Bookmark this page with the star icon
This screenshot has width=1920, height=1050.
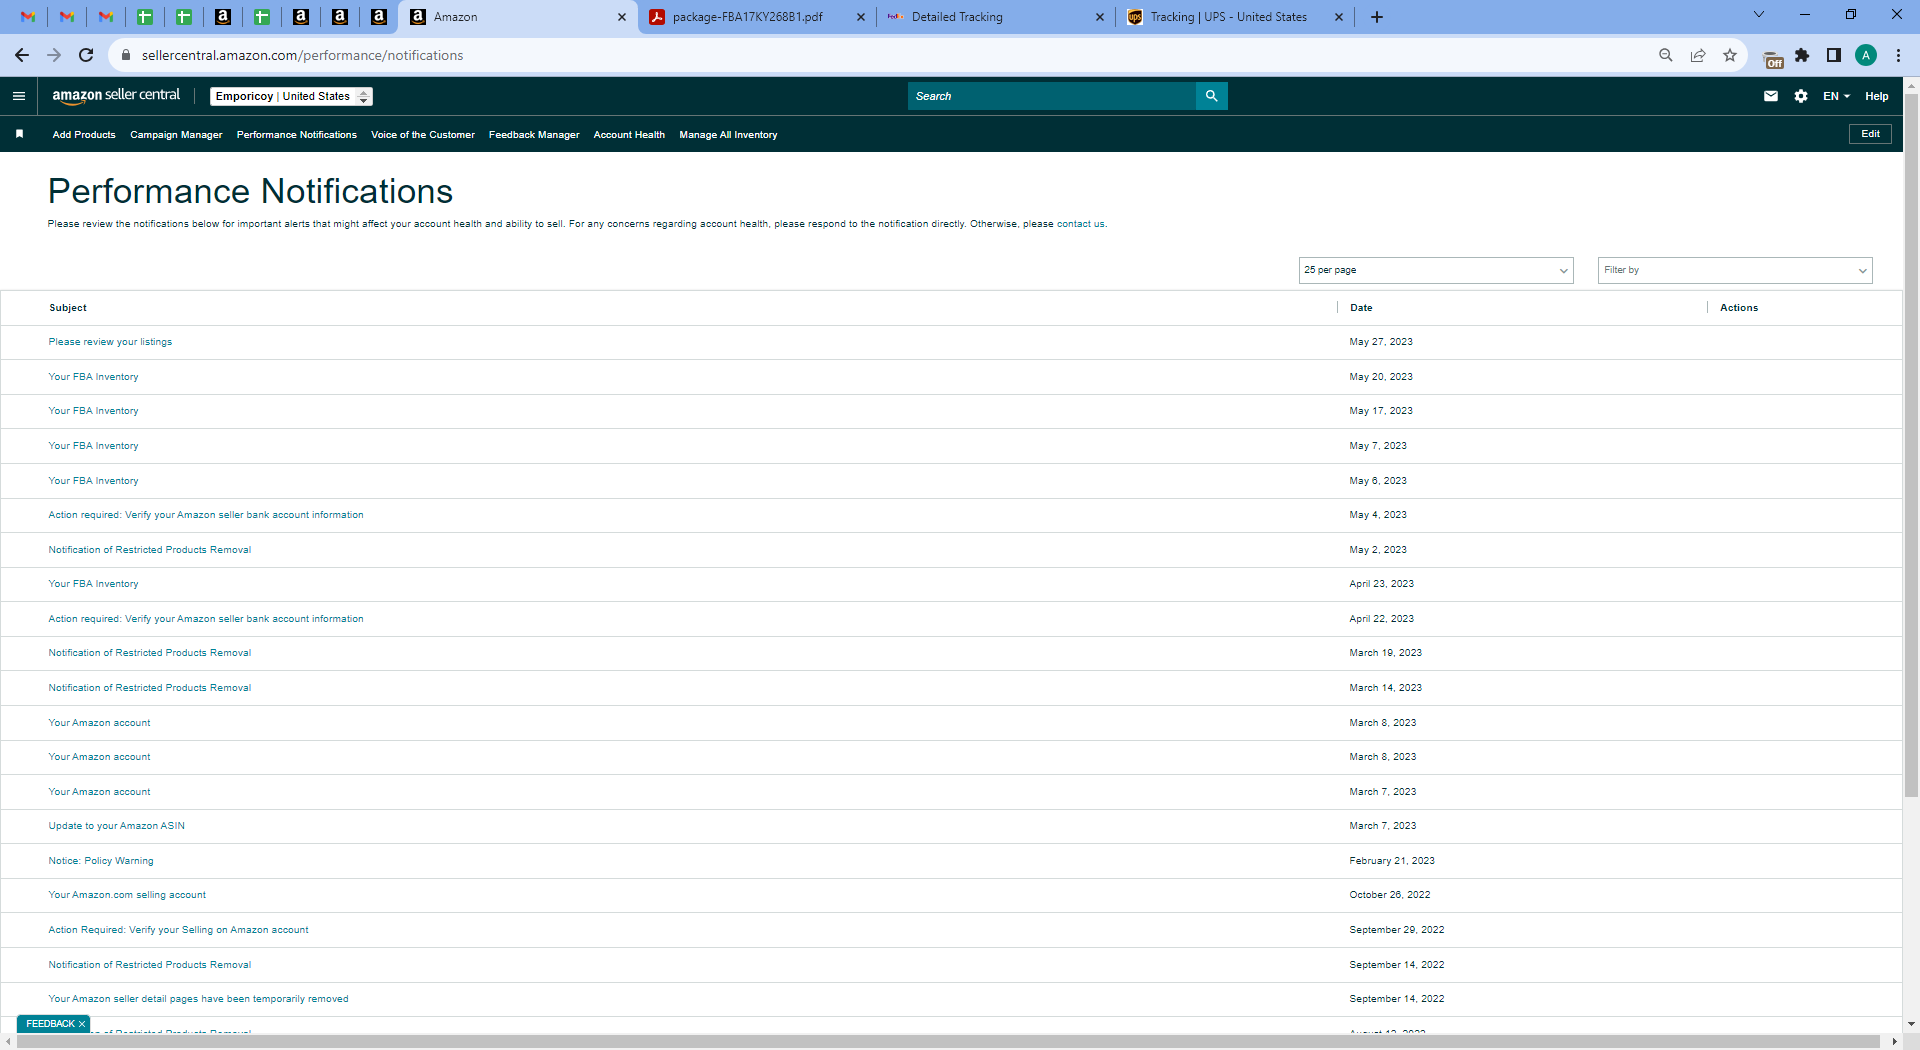click(x=1730, y=55)
